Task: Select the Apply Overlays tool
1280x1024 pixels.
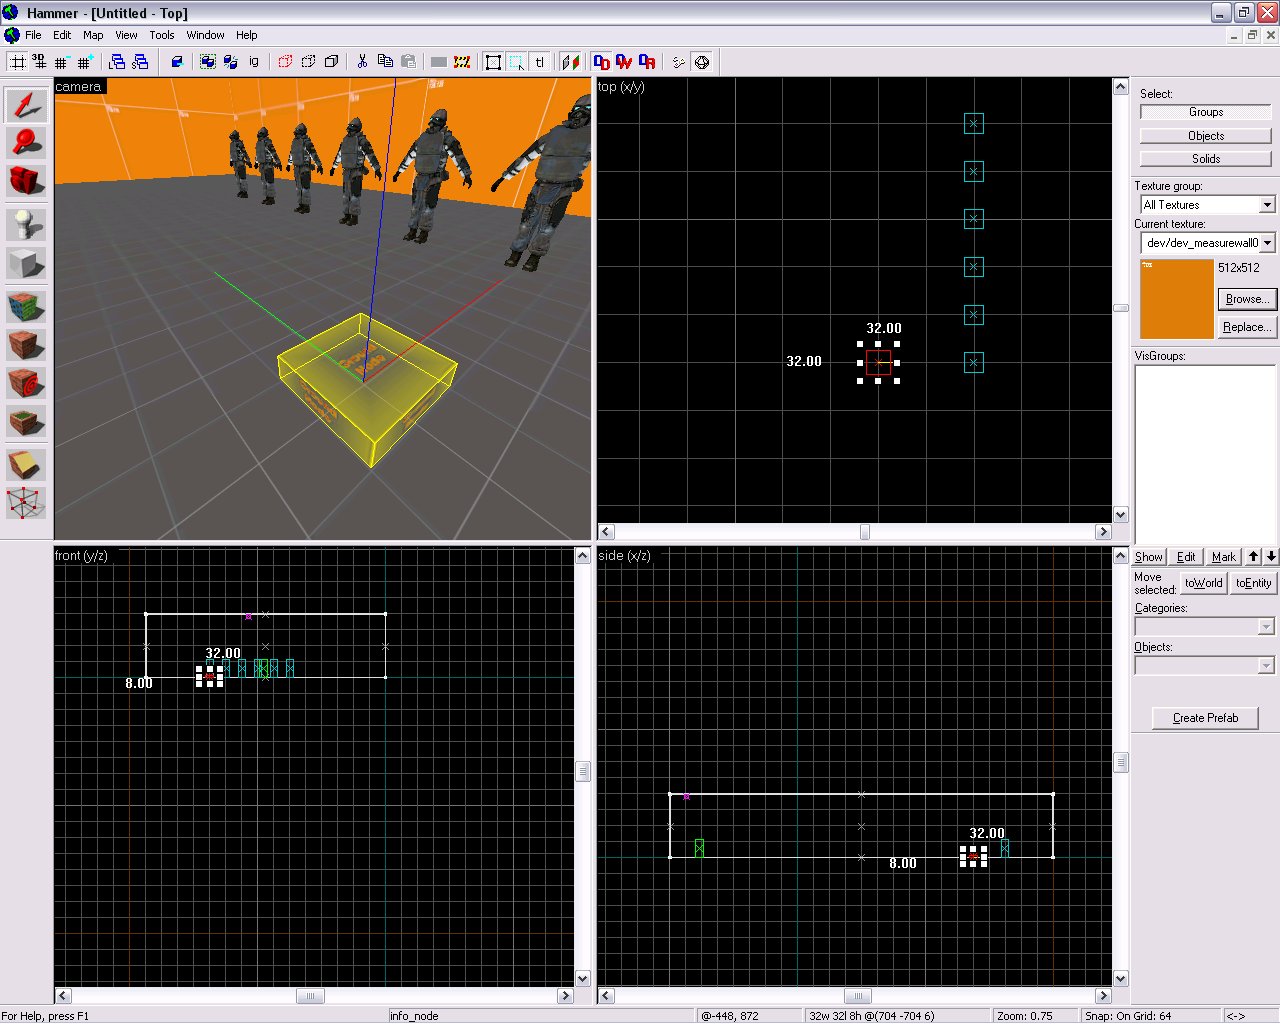Action: tap(26, 421)
